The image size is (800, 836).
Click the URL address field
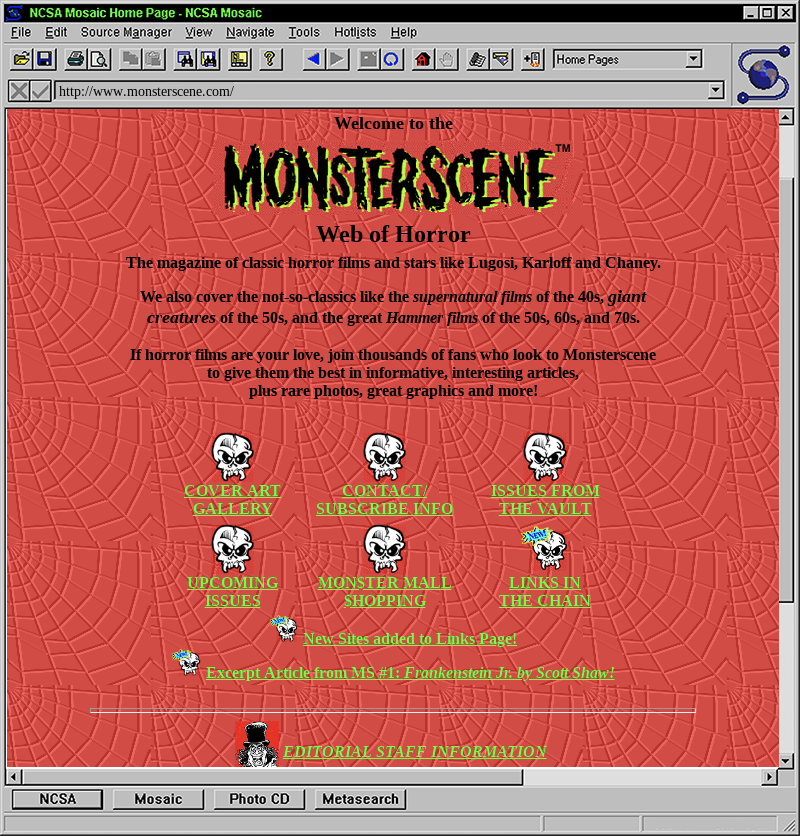tap(380, 91)
